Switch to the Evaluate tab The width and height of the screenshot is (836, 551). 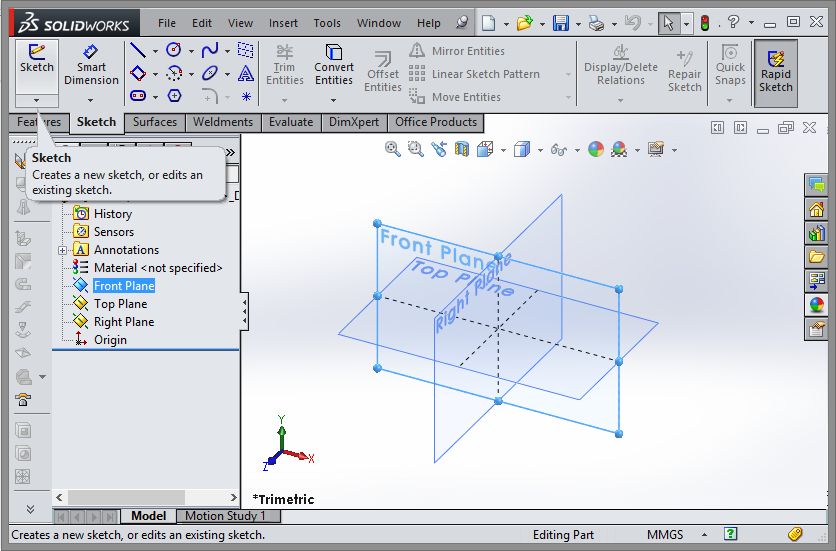pos(291,122)
